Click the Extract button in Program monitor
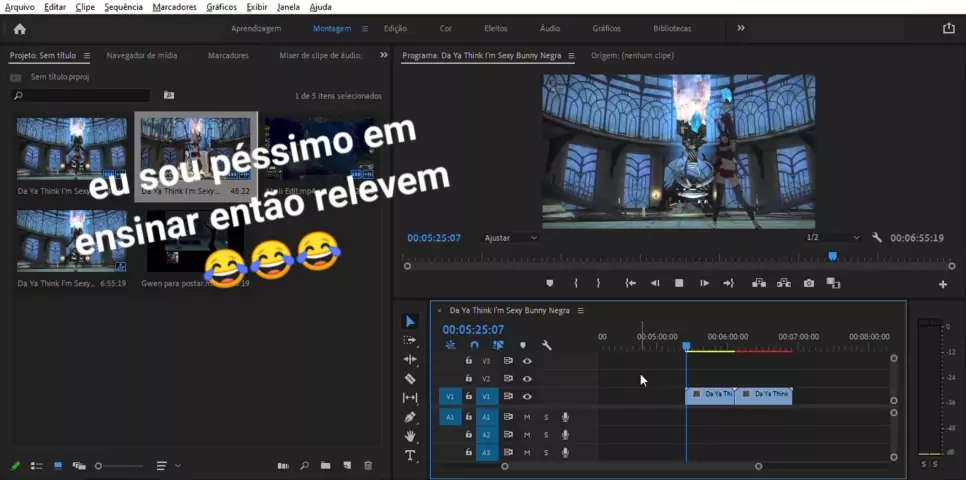 click(x=784, y=283)
